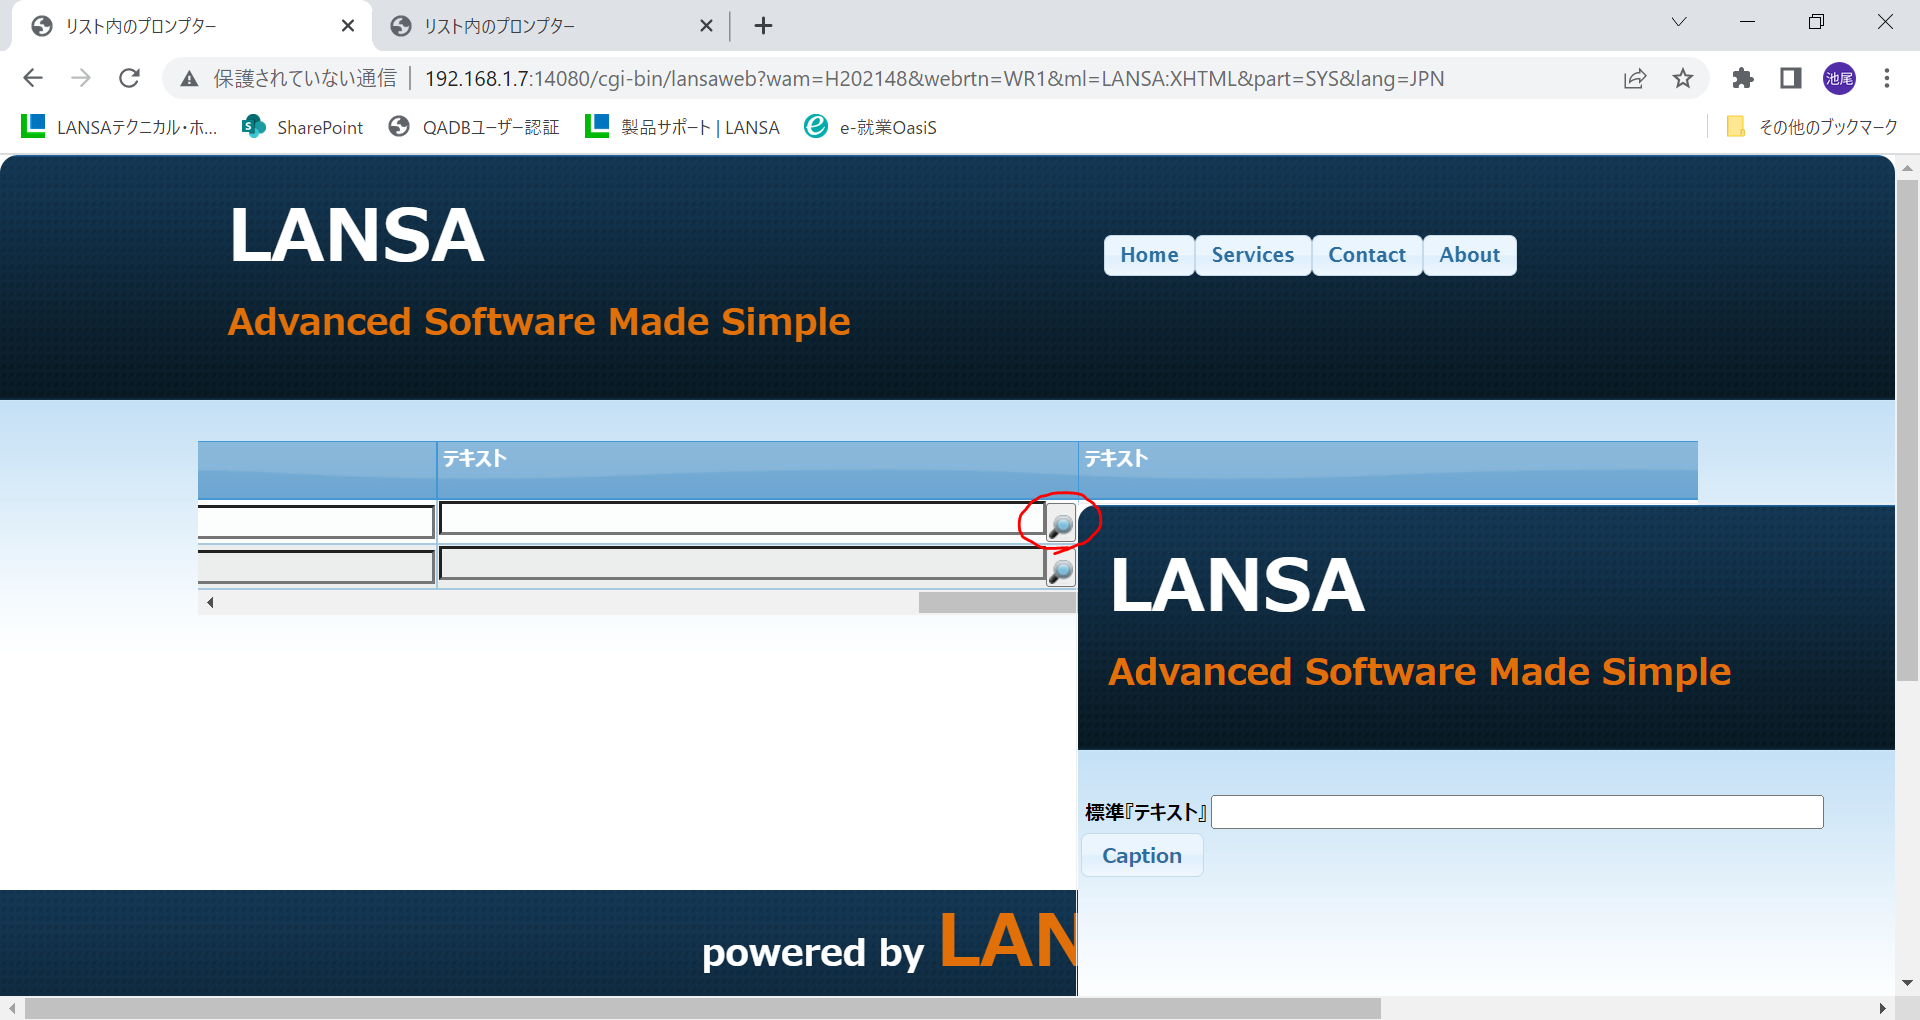This screenshot has width=1920, height=1020.
Task: Open a new browser tab
Action: (763, 26)
